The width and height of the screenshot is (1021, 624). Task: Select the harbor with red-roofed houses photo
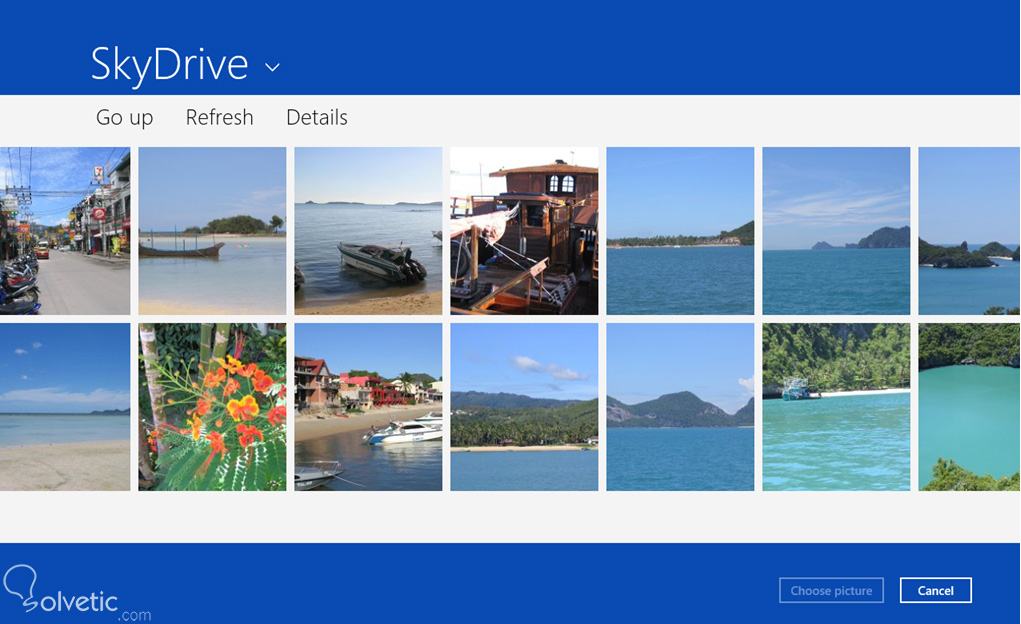(x=368, y=407)
